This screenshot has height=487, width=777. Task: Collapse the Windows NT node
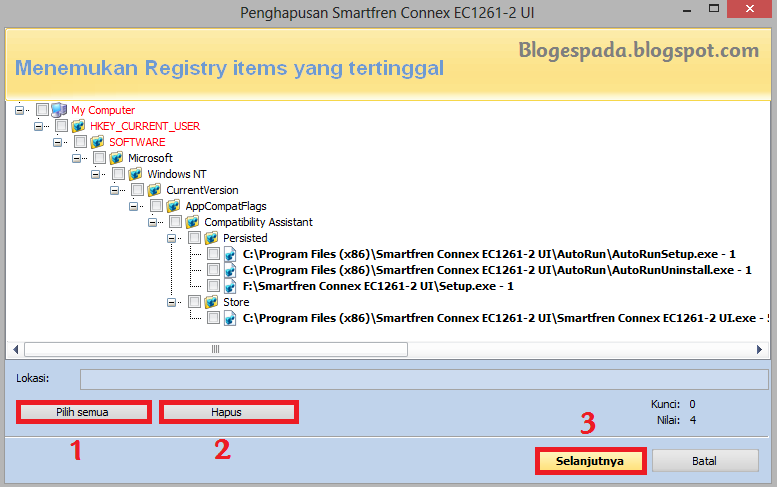point(96,174)
